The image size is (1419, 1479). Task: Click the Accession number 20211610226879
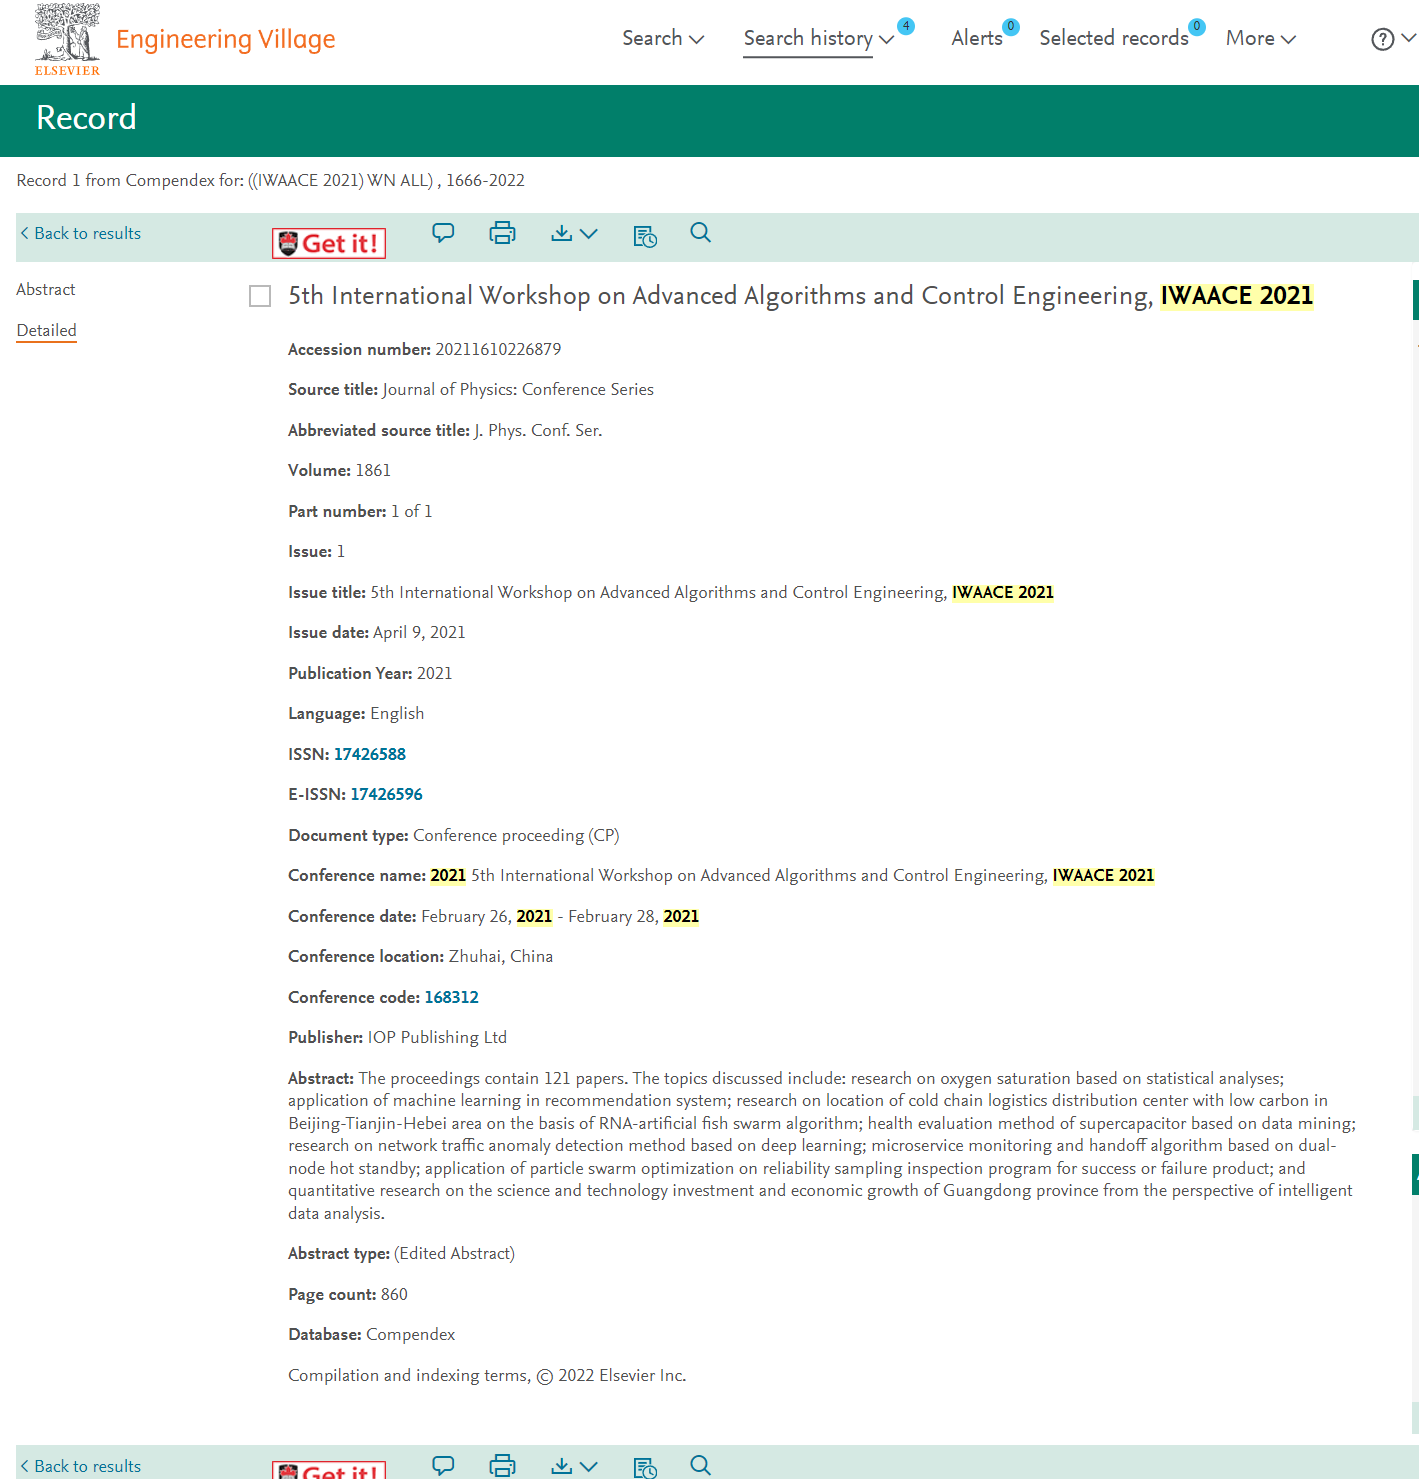[x=498, y=349]
